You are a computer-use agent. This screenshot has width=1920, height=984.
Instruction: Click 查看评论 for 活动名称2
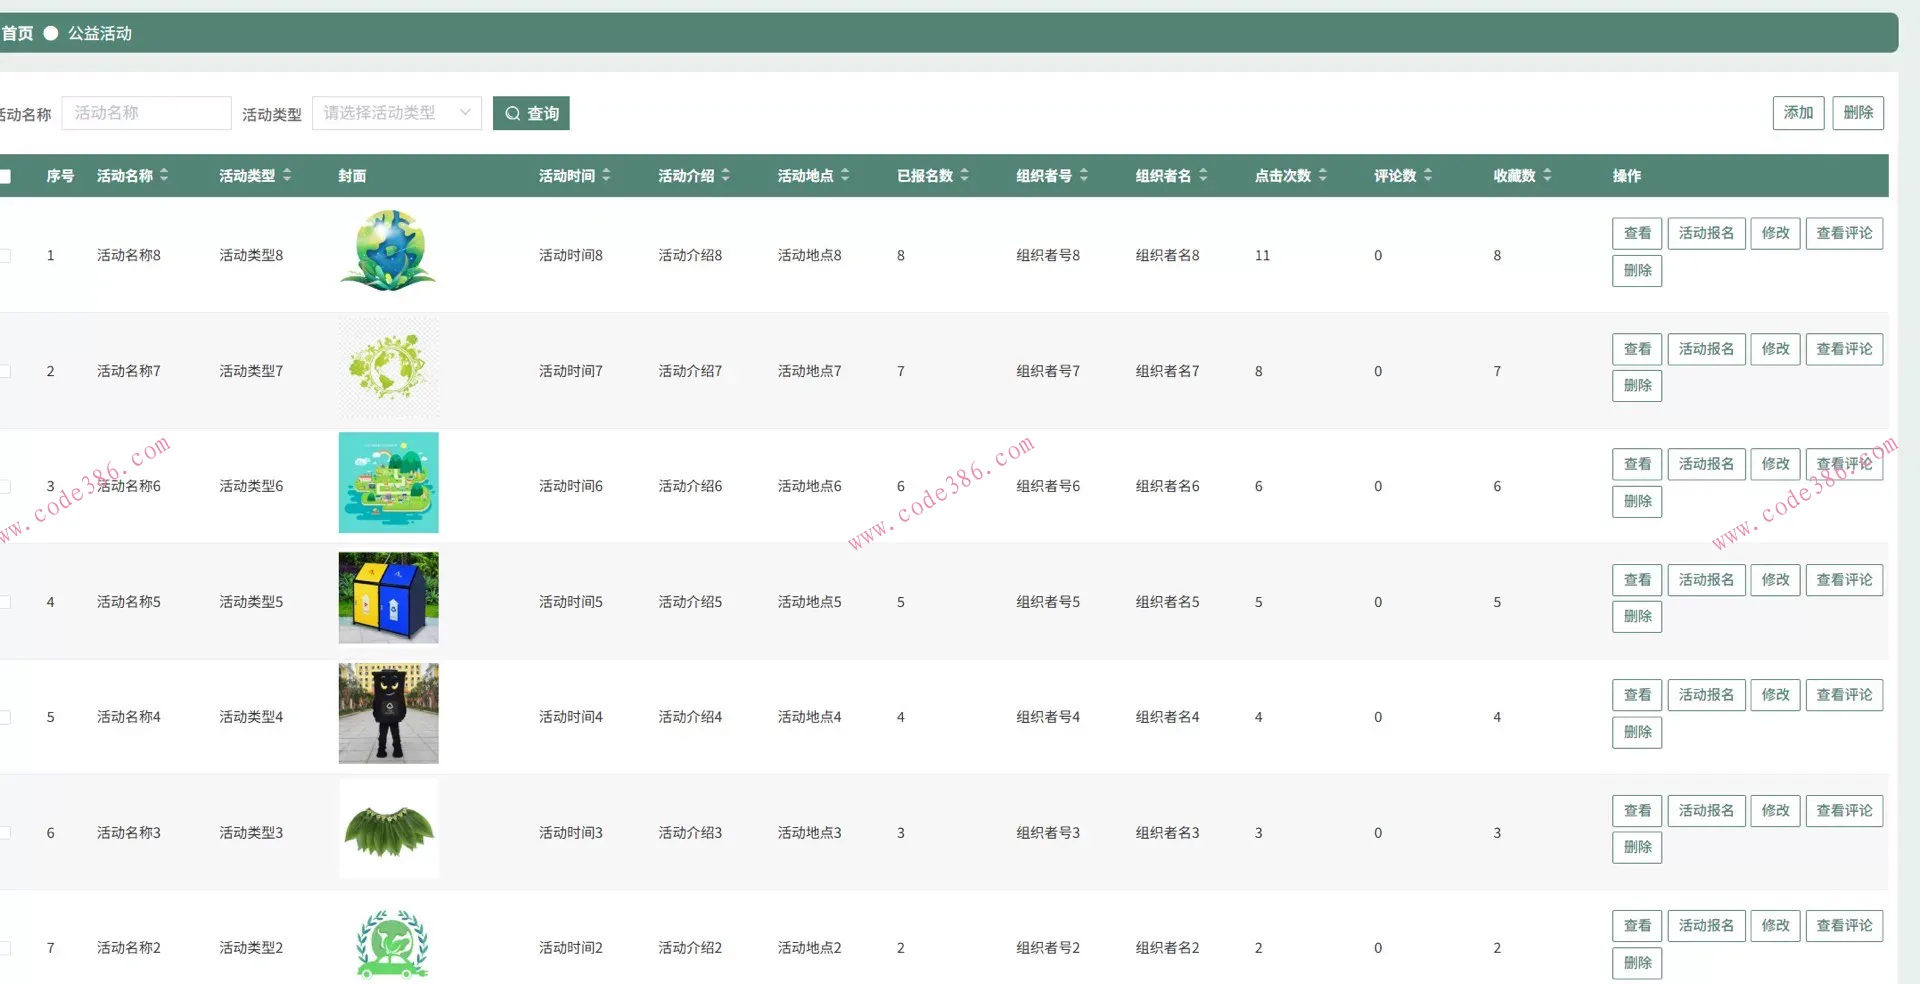pos(1844,926)
